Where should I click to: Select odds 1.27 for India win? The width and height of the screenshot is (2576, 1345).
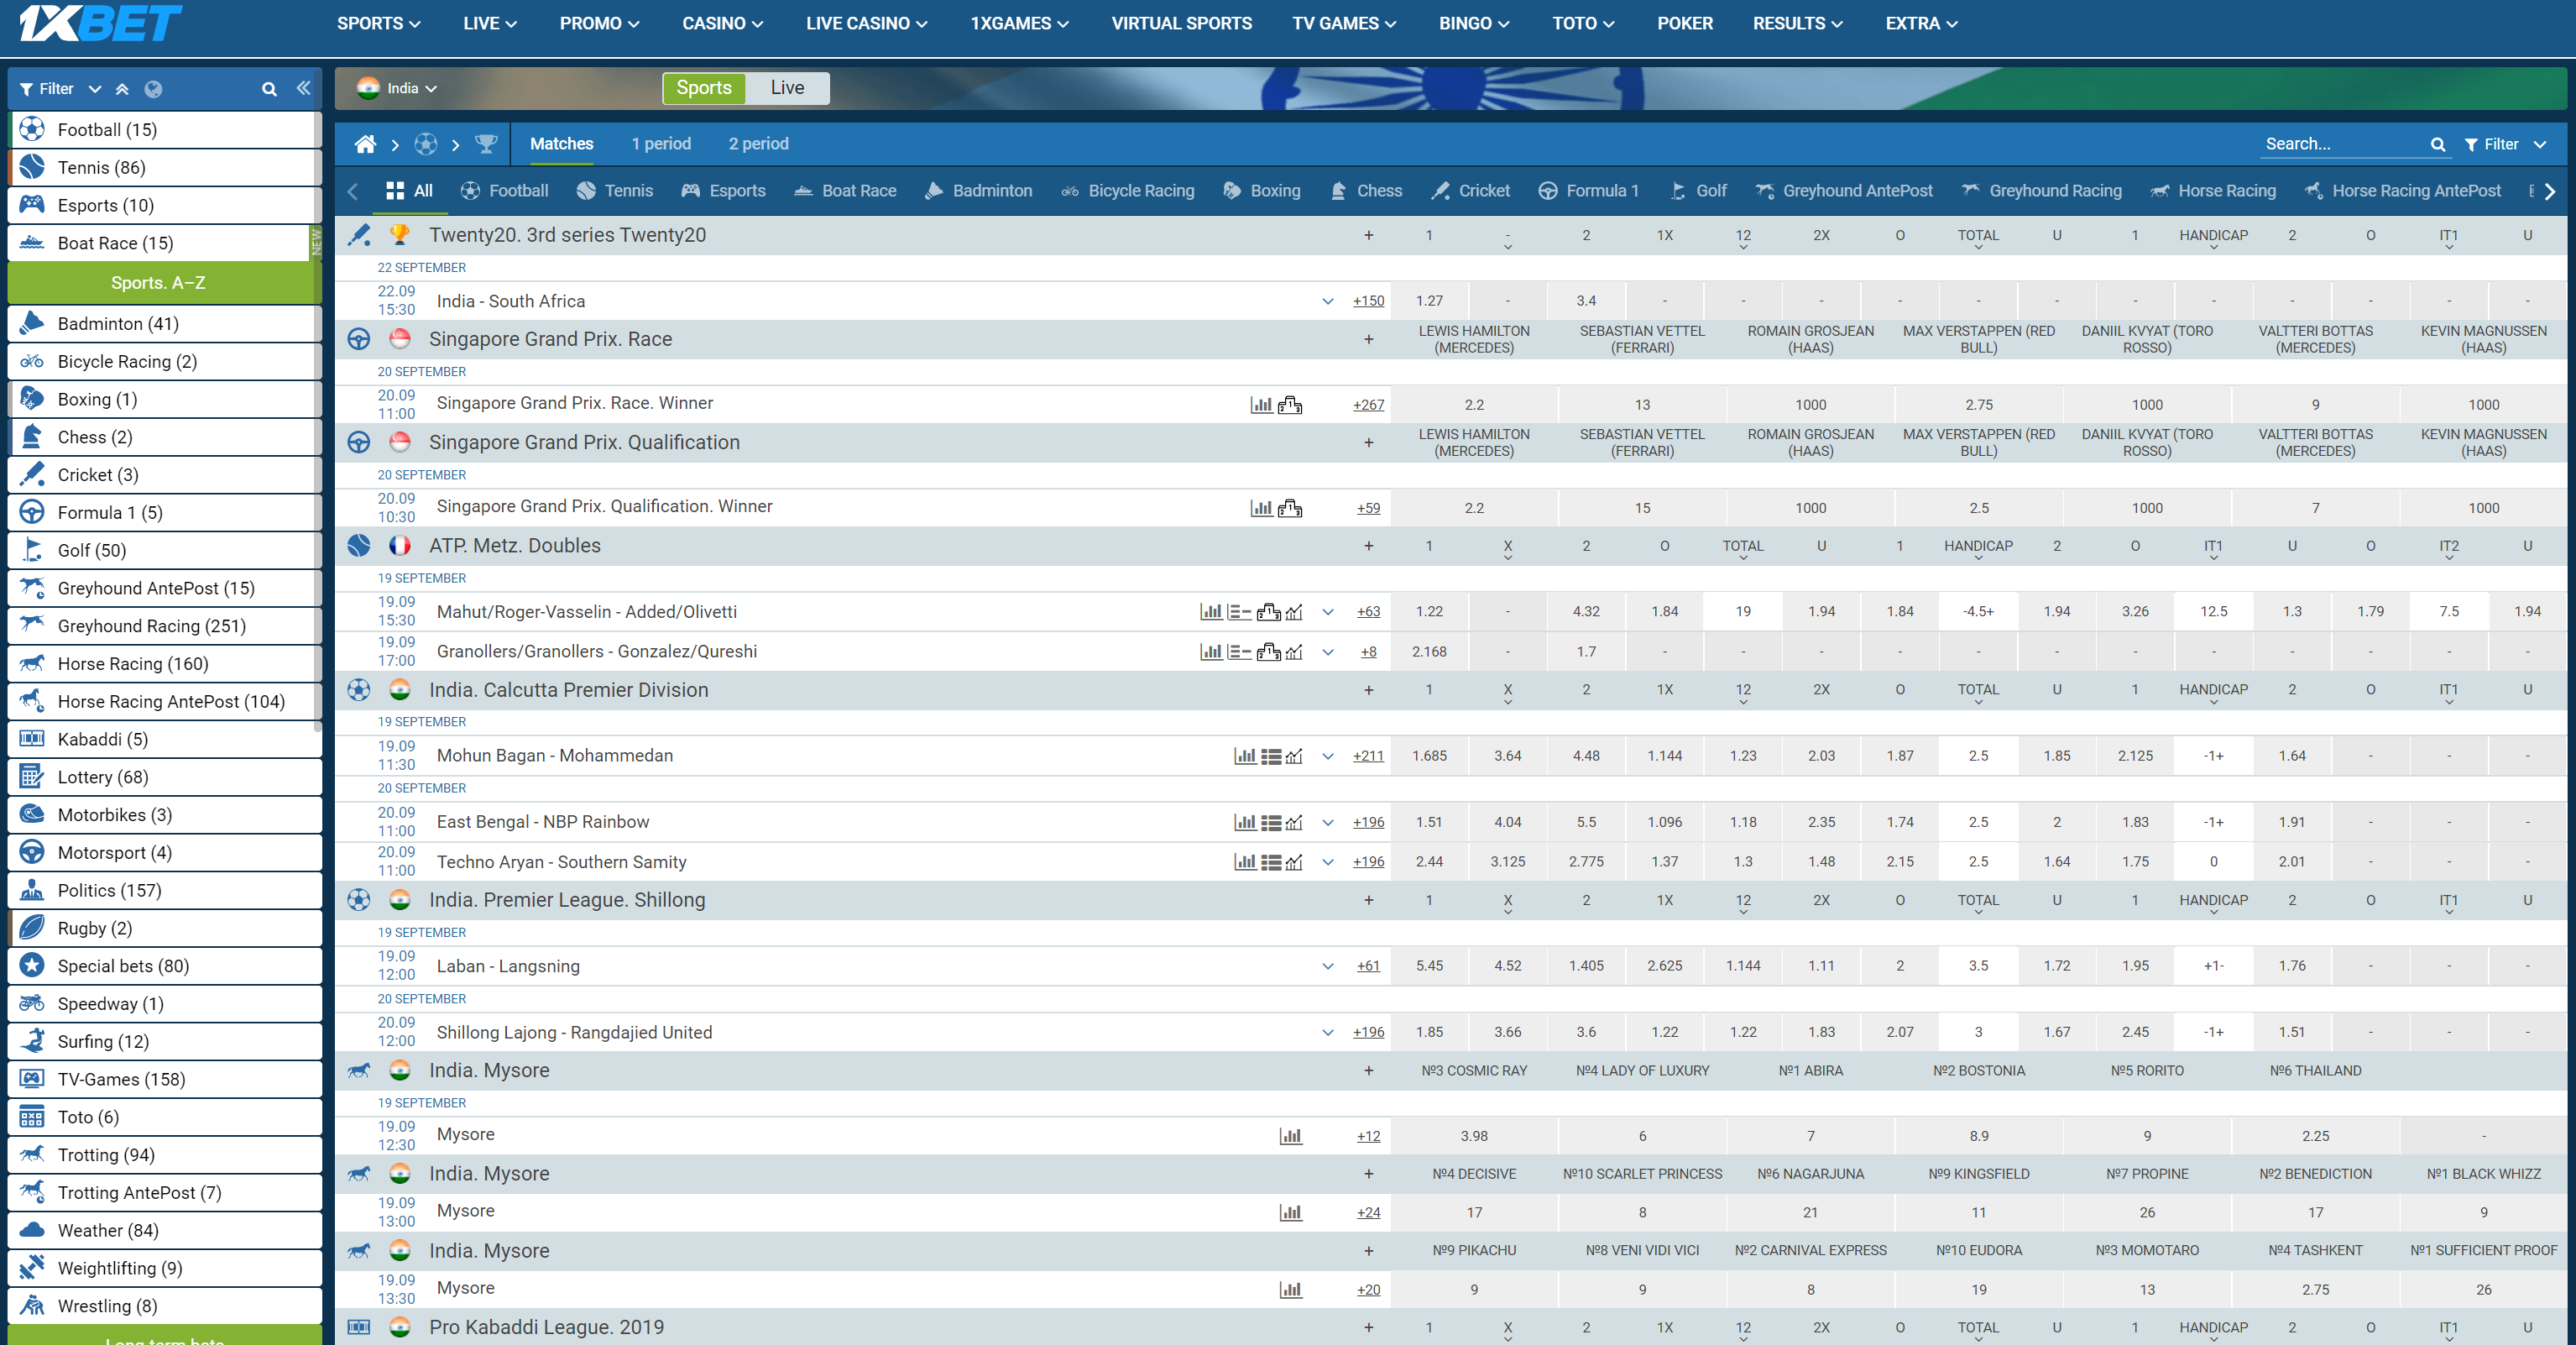click(1429, 301)
